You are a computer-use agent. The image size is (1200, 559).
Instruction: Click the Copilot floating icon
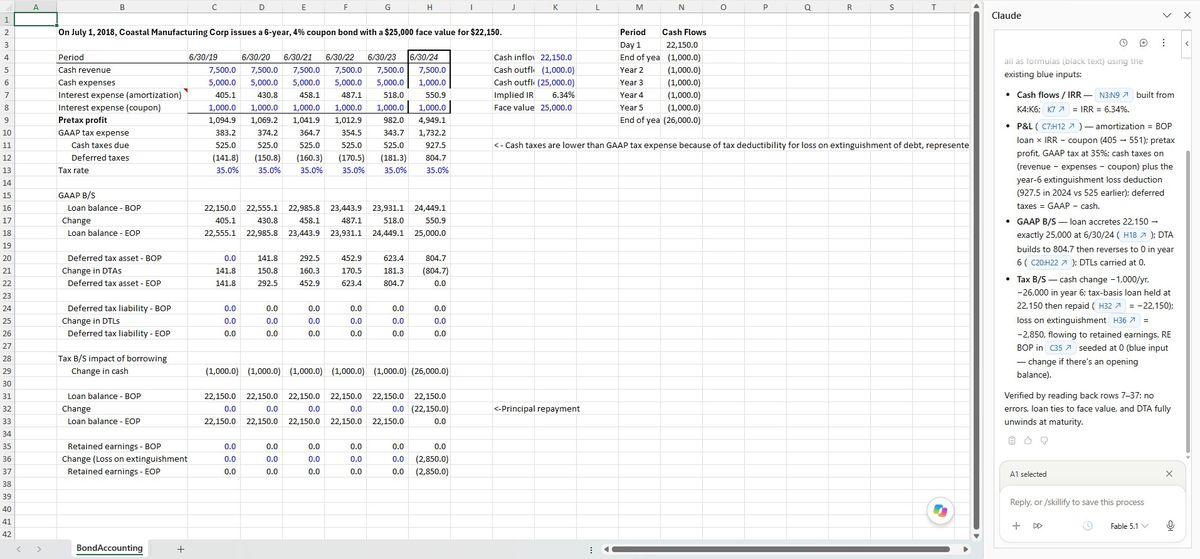939,510
